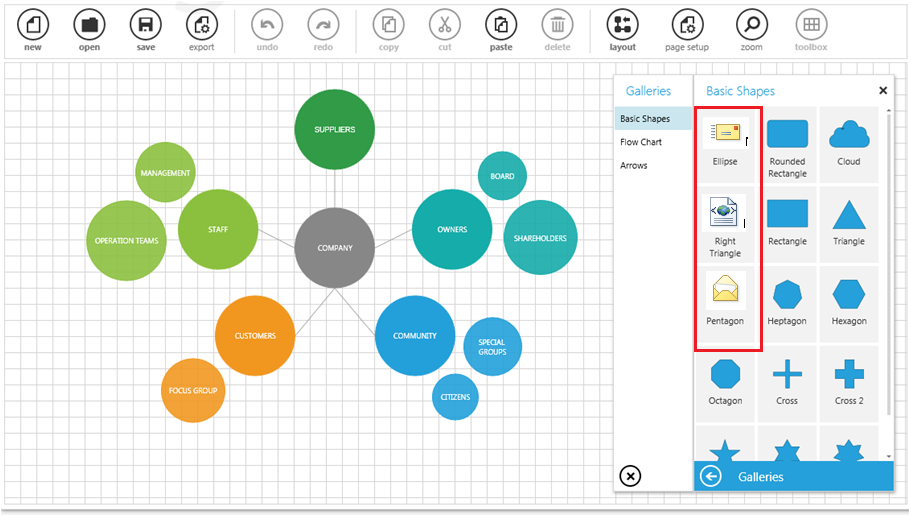Save the current diagram
The width and height of the screenshot is (910, 516).
[146, 25]
